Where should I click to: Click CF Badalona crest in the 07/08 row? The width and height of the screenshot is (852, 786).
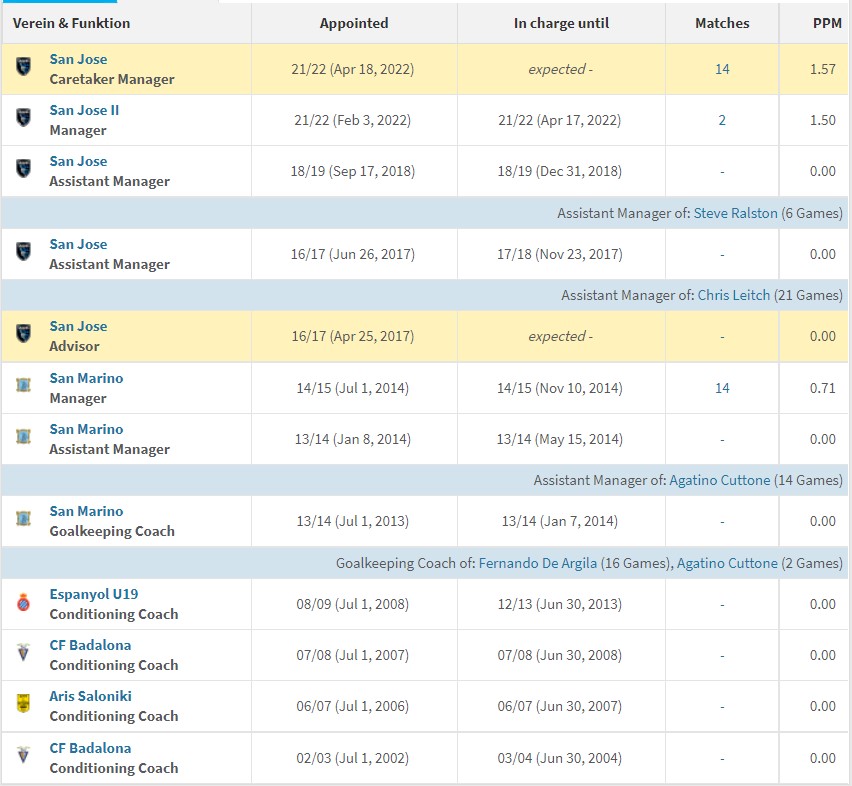(22, 655)
